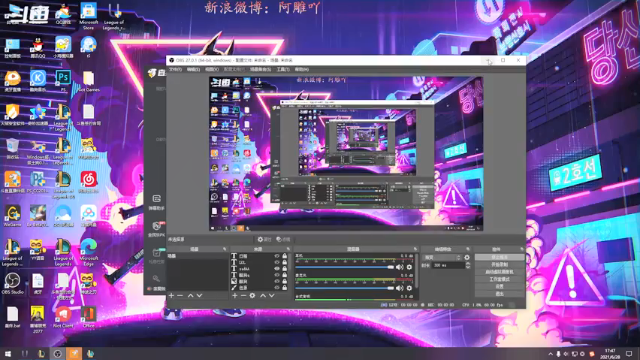Open source properties gear below the sources list
The image size is (640, 360).
(252, 296)
